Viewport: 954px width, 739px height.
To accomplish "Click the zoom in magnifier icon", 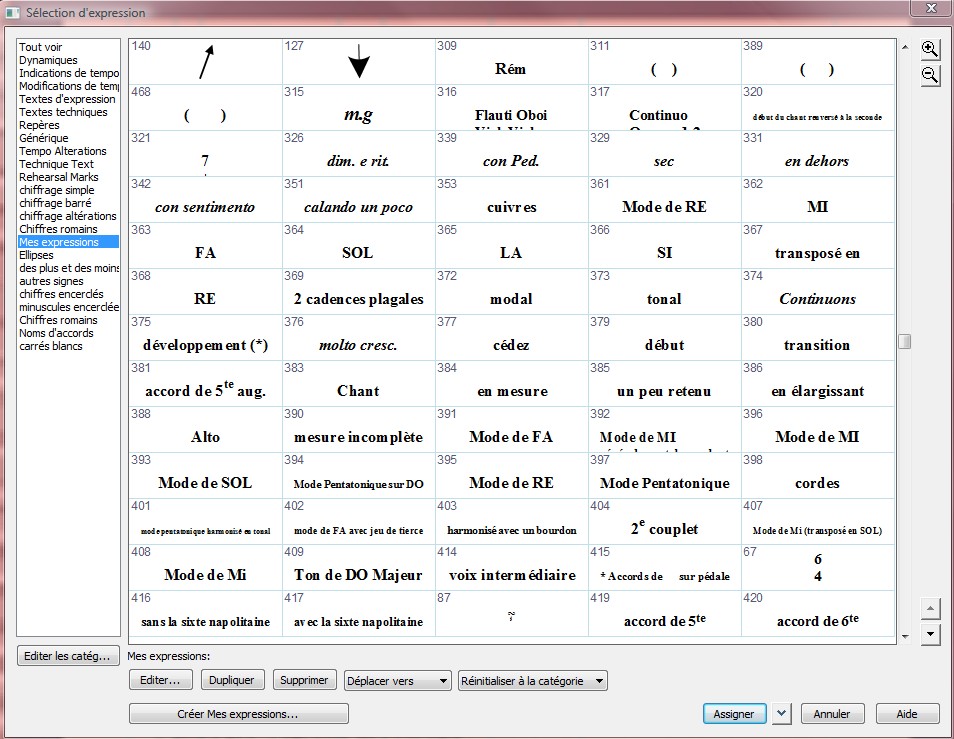I will point(930,50).
